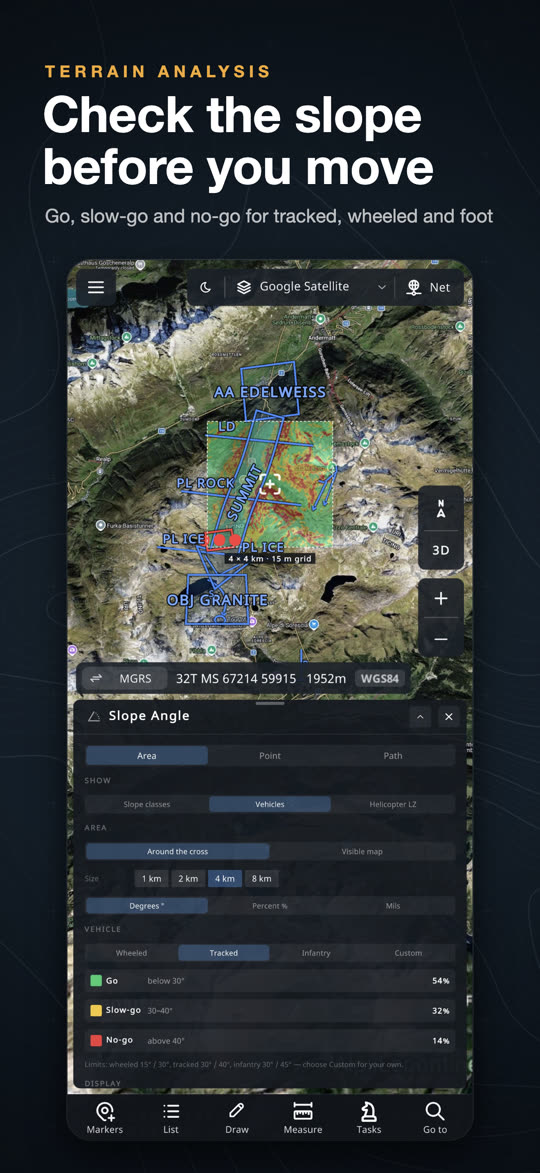Choose Wheeled vehicle type
Viewport: 540px width, 1173px height.
(x=131, y=953)
